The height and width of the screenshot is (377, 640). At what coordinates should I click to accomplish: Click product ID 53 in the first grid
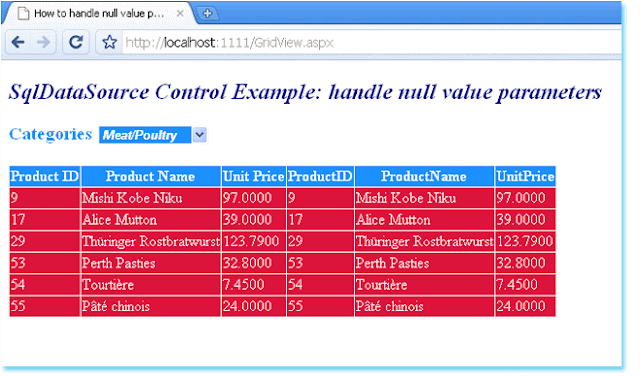(x=18, y=263)
